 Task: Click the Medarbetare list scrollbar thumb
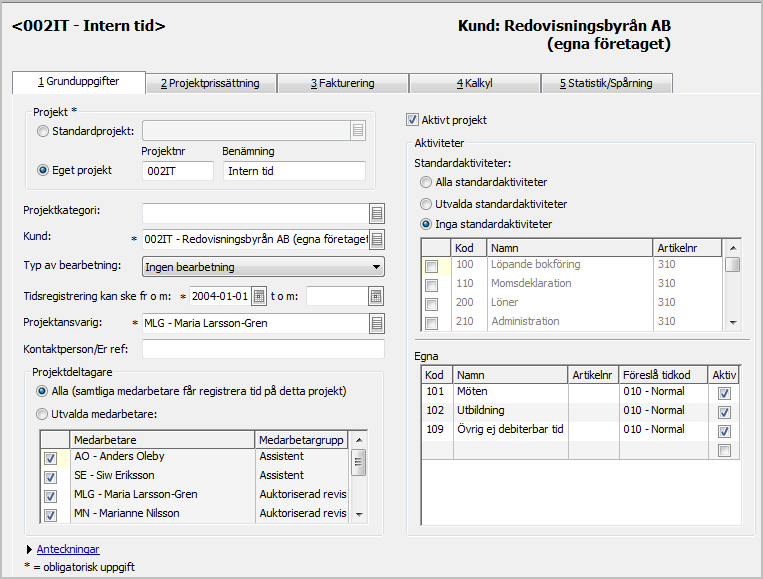pos(359,462)
